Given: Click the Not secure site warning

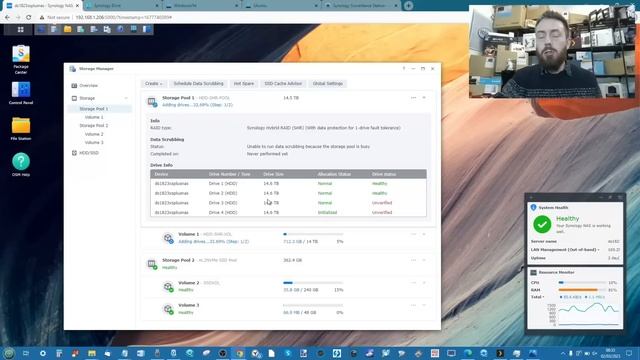Looking at the screenshot, I should click(54, 18).
